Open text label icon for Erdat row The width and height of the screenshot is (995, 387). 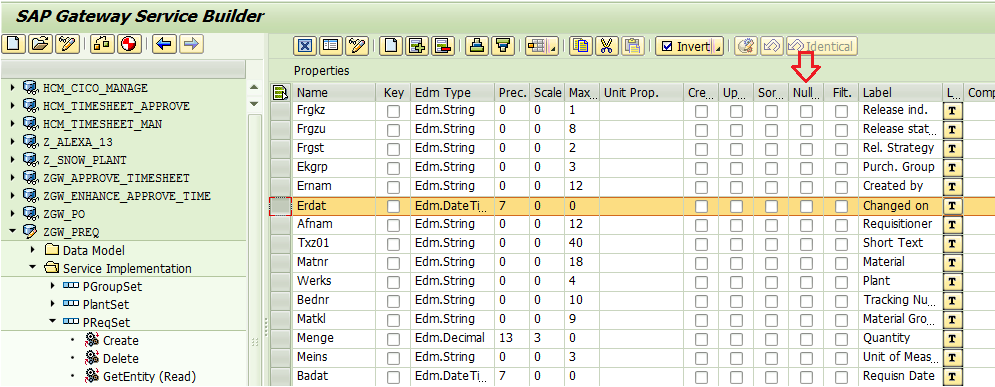click(952, 206)
